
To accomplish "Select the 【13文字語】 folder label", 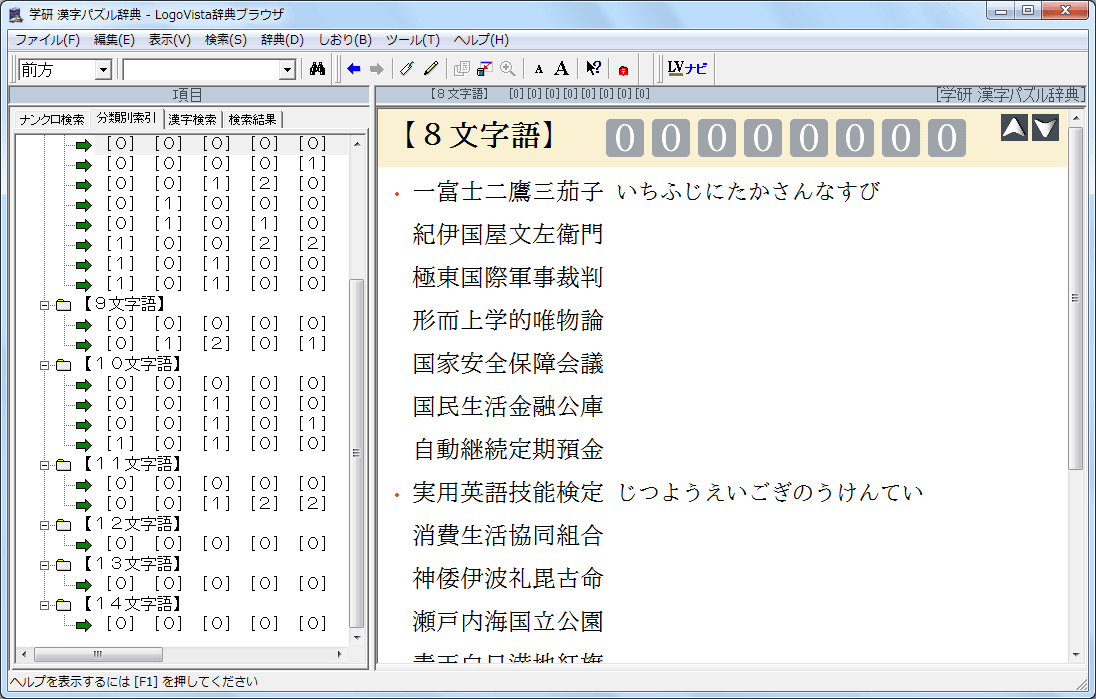I will click(132, 564).
